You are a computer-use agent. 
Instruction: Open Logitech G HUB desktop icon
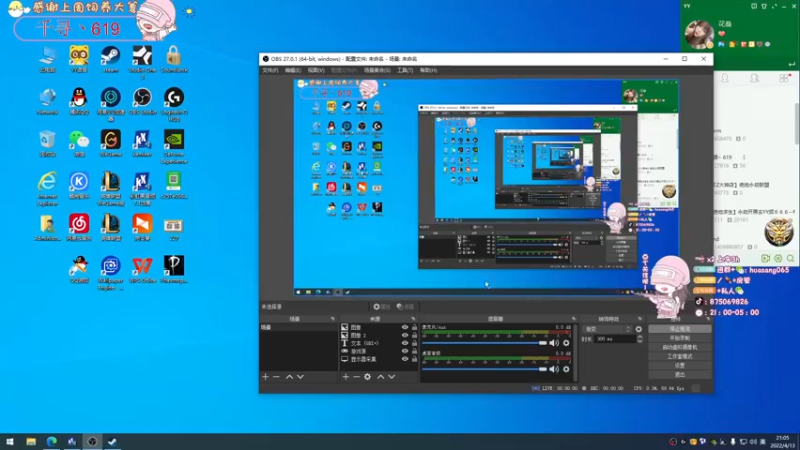(x=174, y=104)
